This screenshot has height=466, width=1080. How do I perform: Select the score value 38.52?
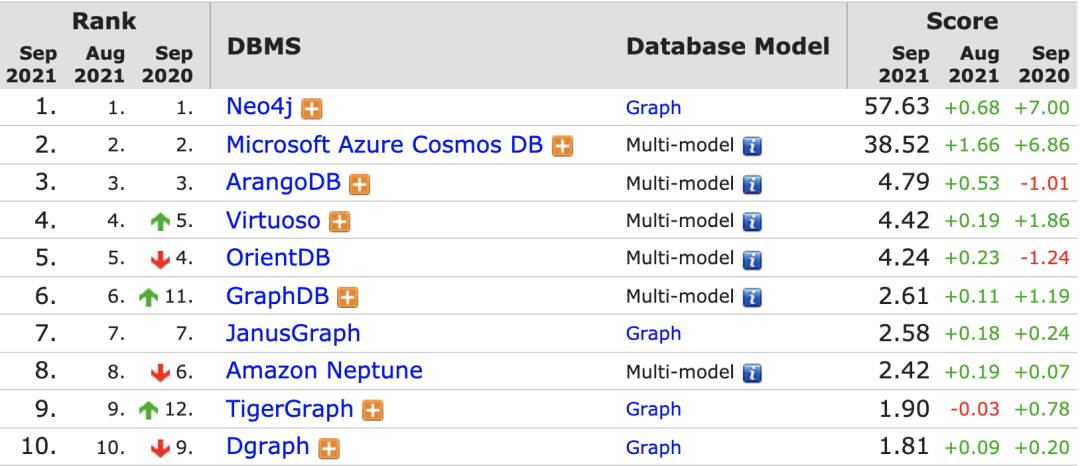tap(896, 145)
